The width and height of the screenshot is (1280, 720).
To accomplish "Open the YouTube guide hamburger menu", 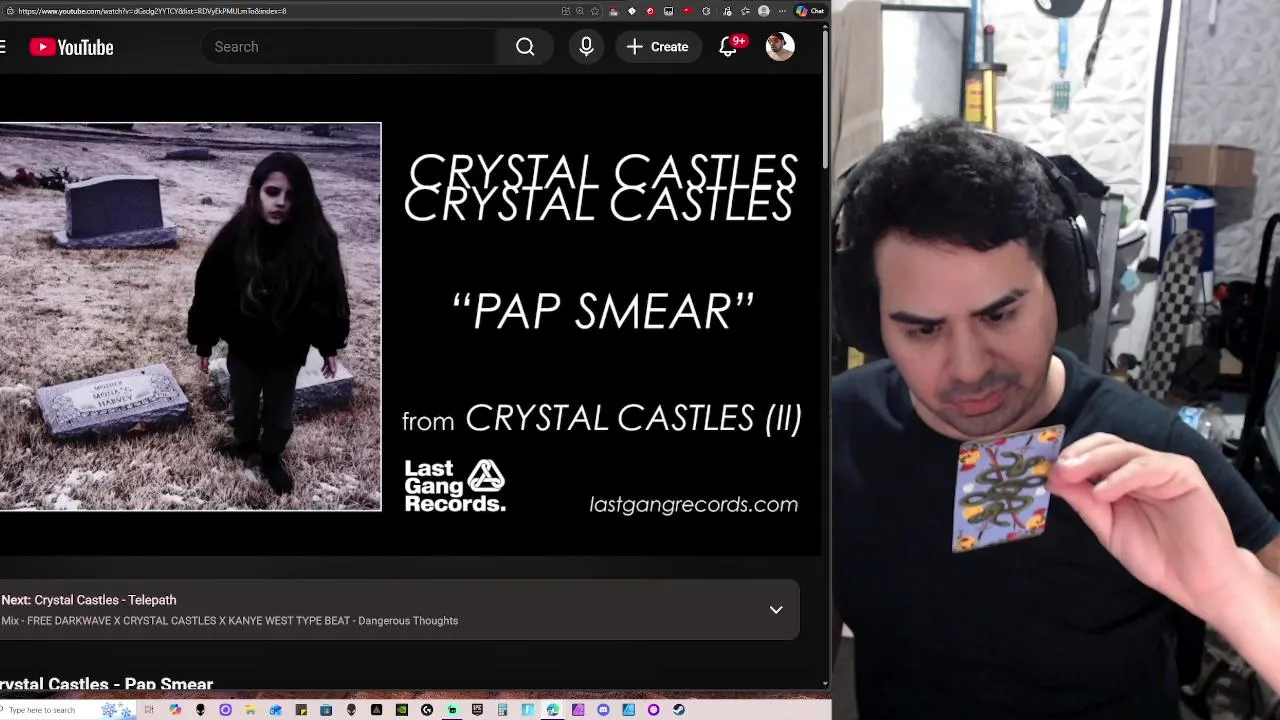I will [3, 47].
